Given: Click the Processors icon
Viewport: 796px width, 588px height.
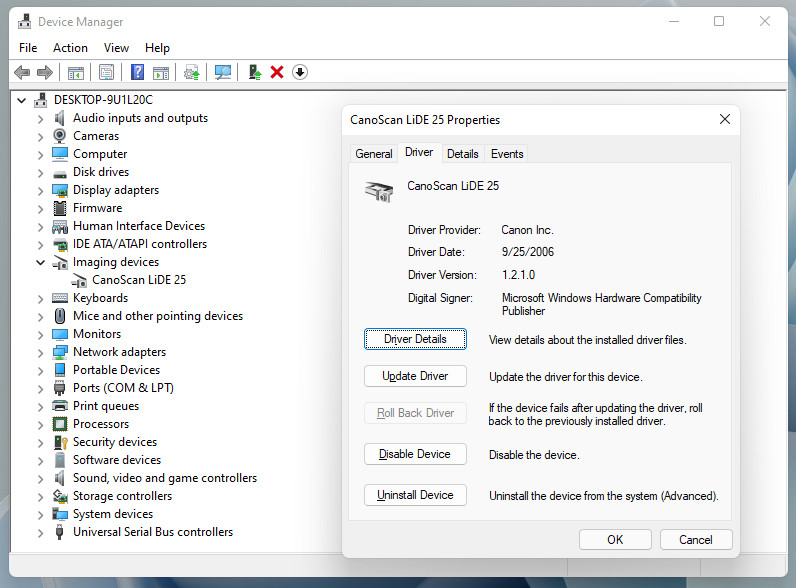Looking at the screenshot, I should click(x=60, y=424).
